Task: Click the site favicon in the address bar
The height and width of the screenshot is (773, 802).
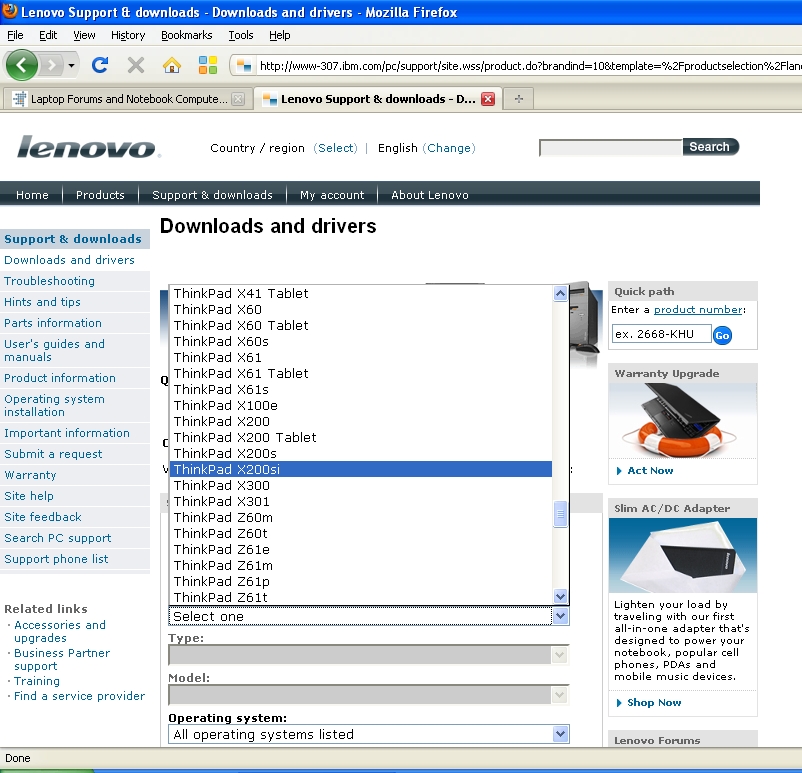Action: (x=244, y=65)
